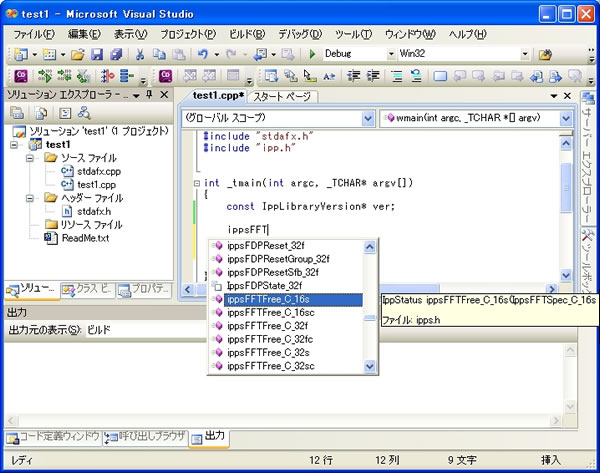Click the Toggle Bookmark toolbar icon

click(440, 76)
